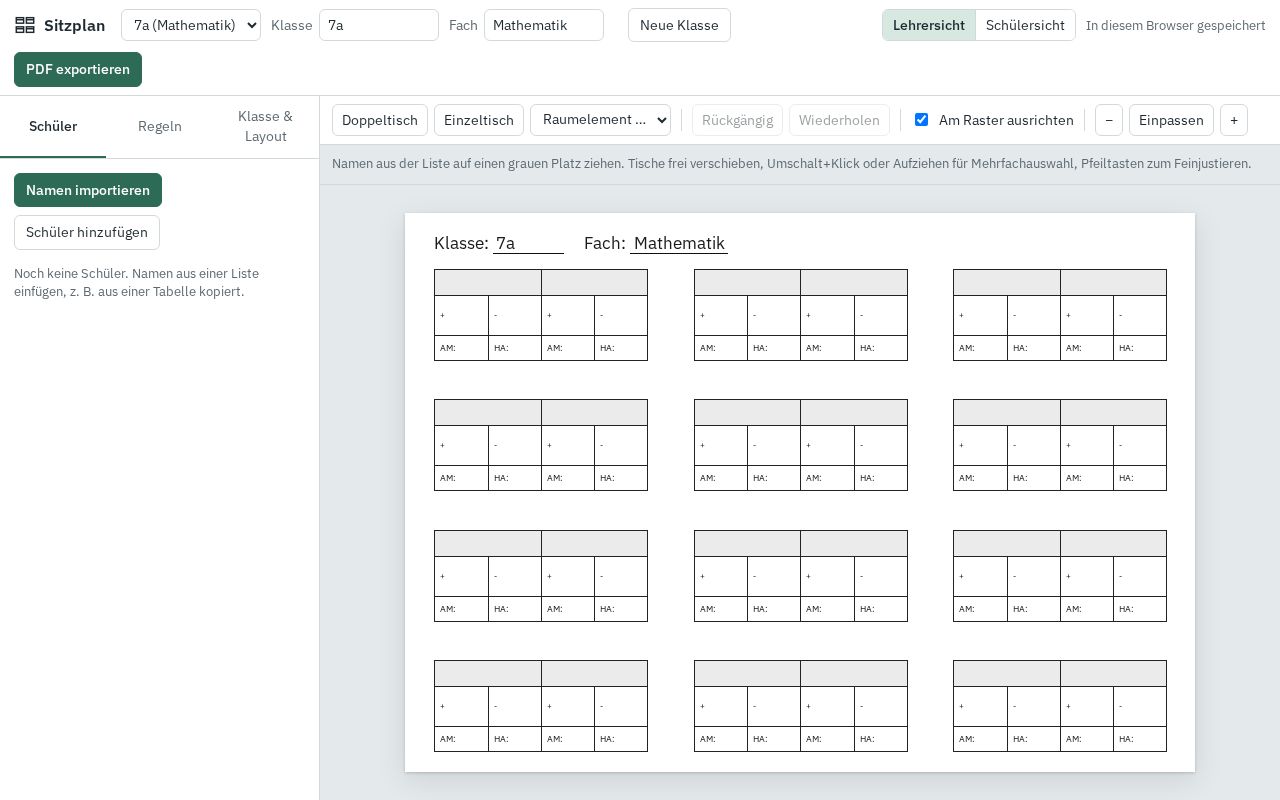Click PDF exportieren button
The width and height of the screenshot is (1280, 800).
point(78,70)
